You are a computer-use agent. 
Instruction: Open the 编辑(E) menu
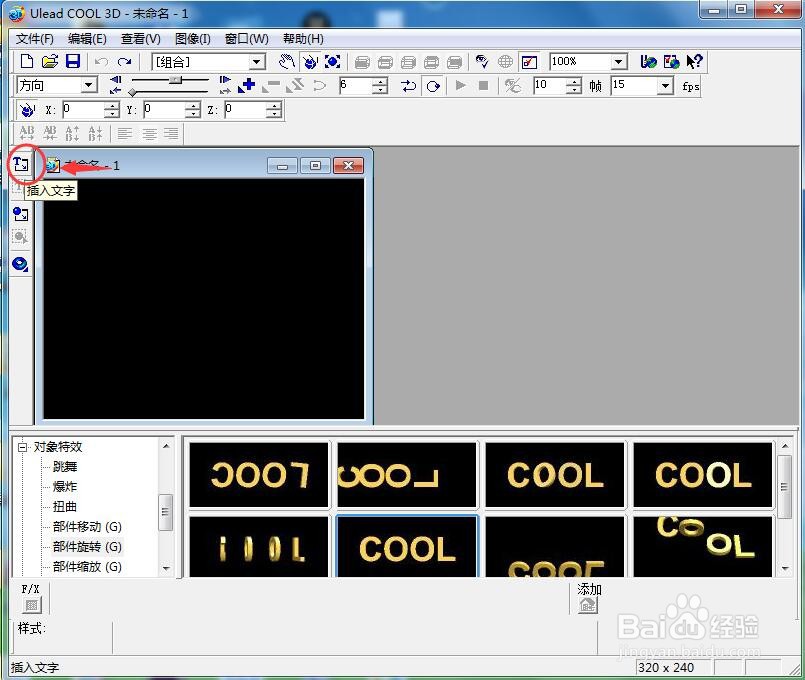pos(87,39)
